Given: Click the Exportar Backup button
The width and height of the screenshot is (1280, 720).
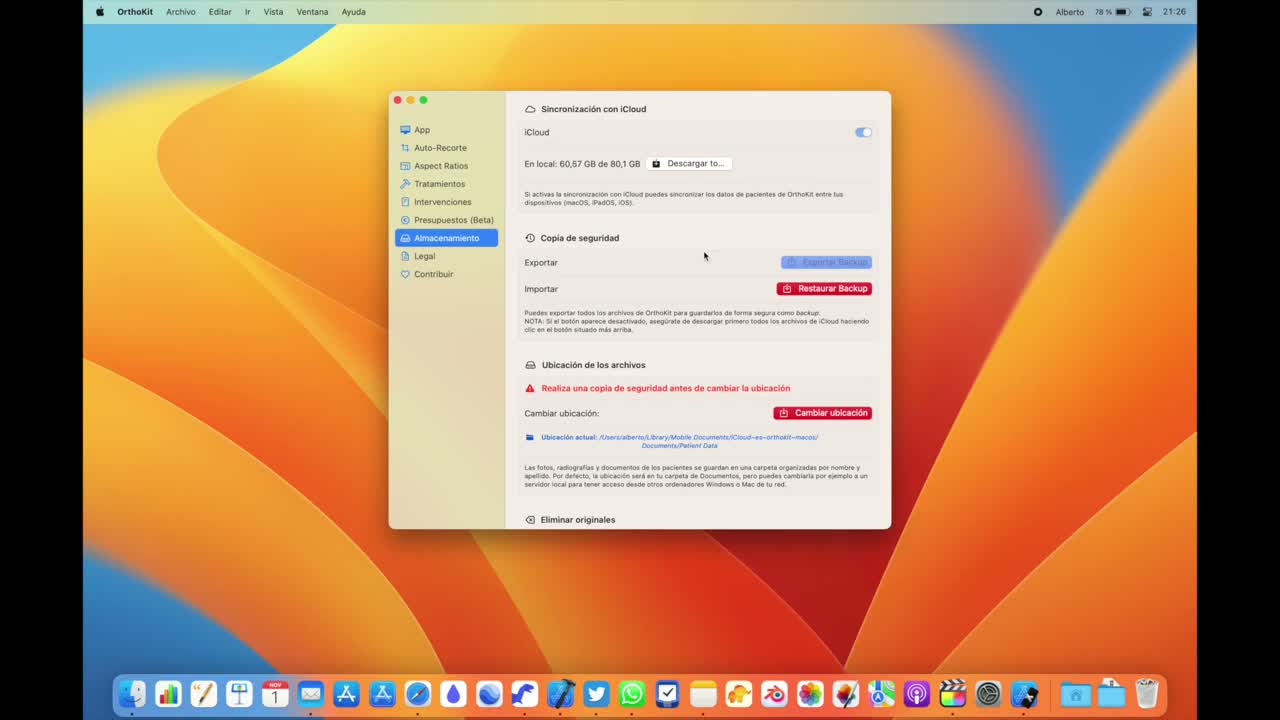Looking at the screenshot, I should coord(826,262).
